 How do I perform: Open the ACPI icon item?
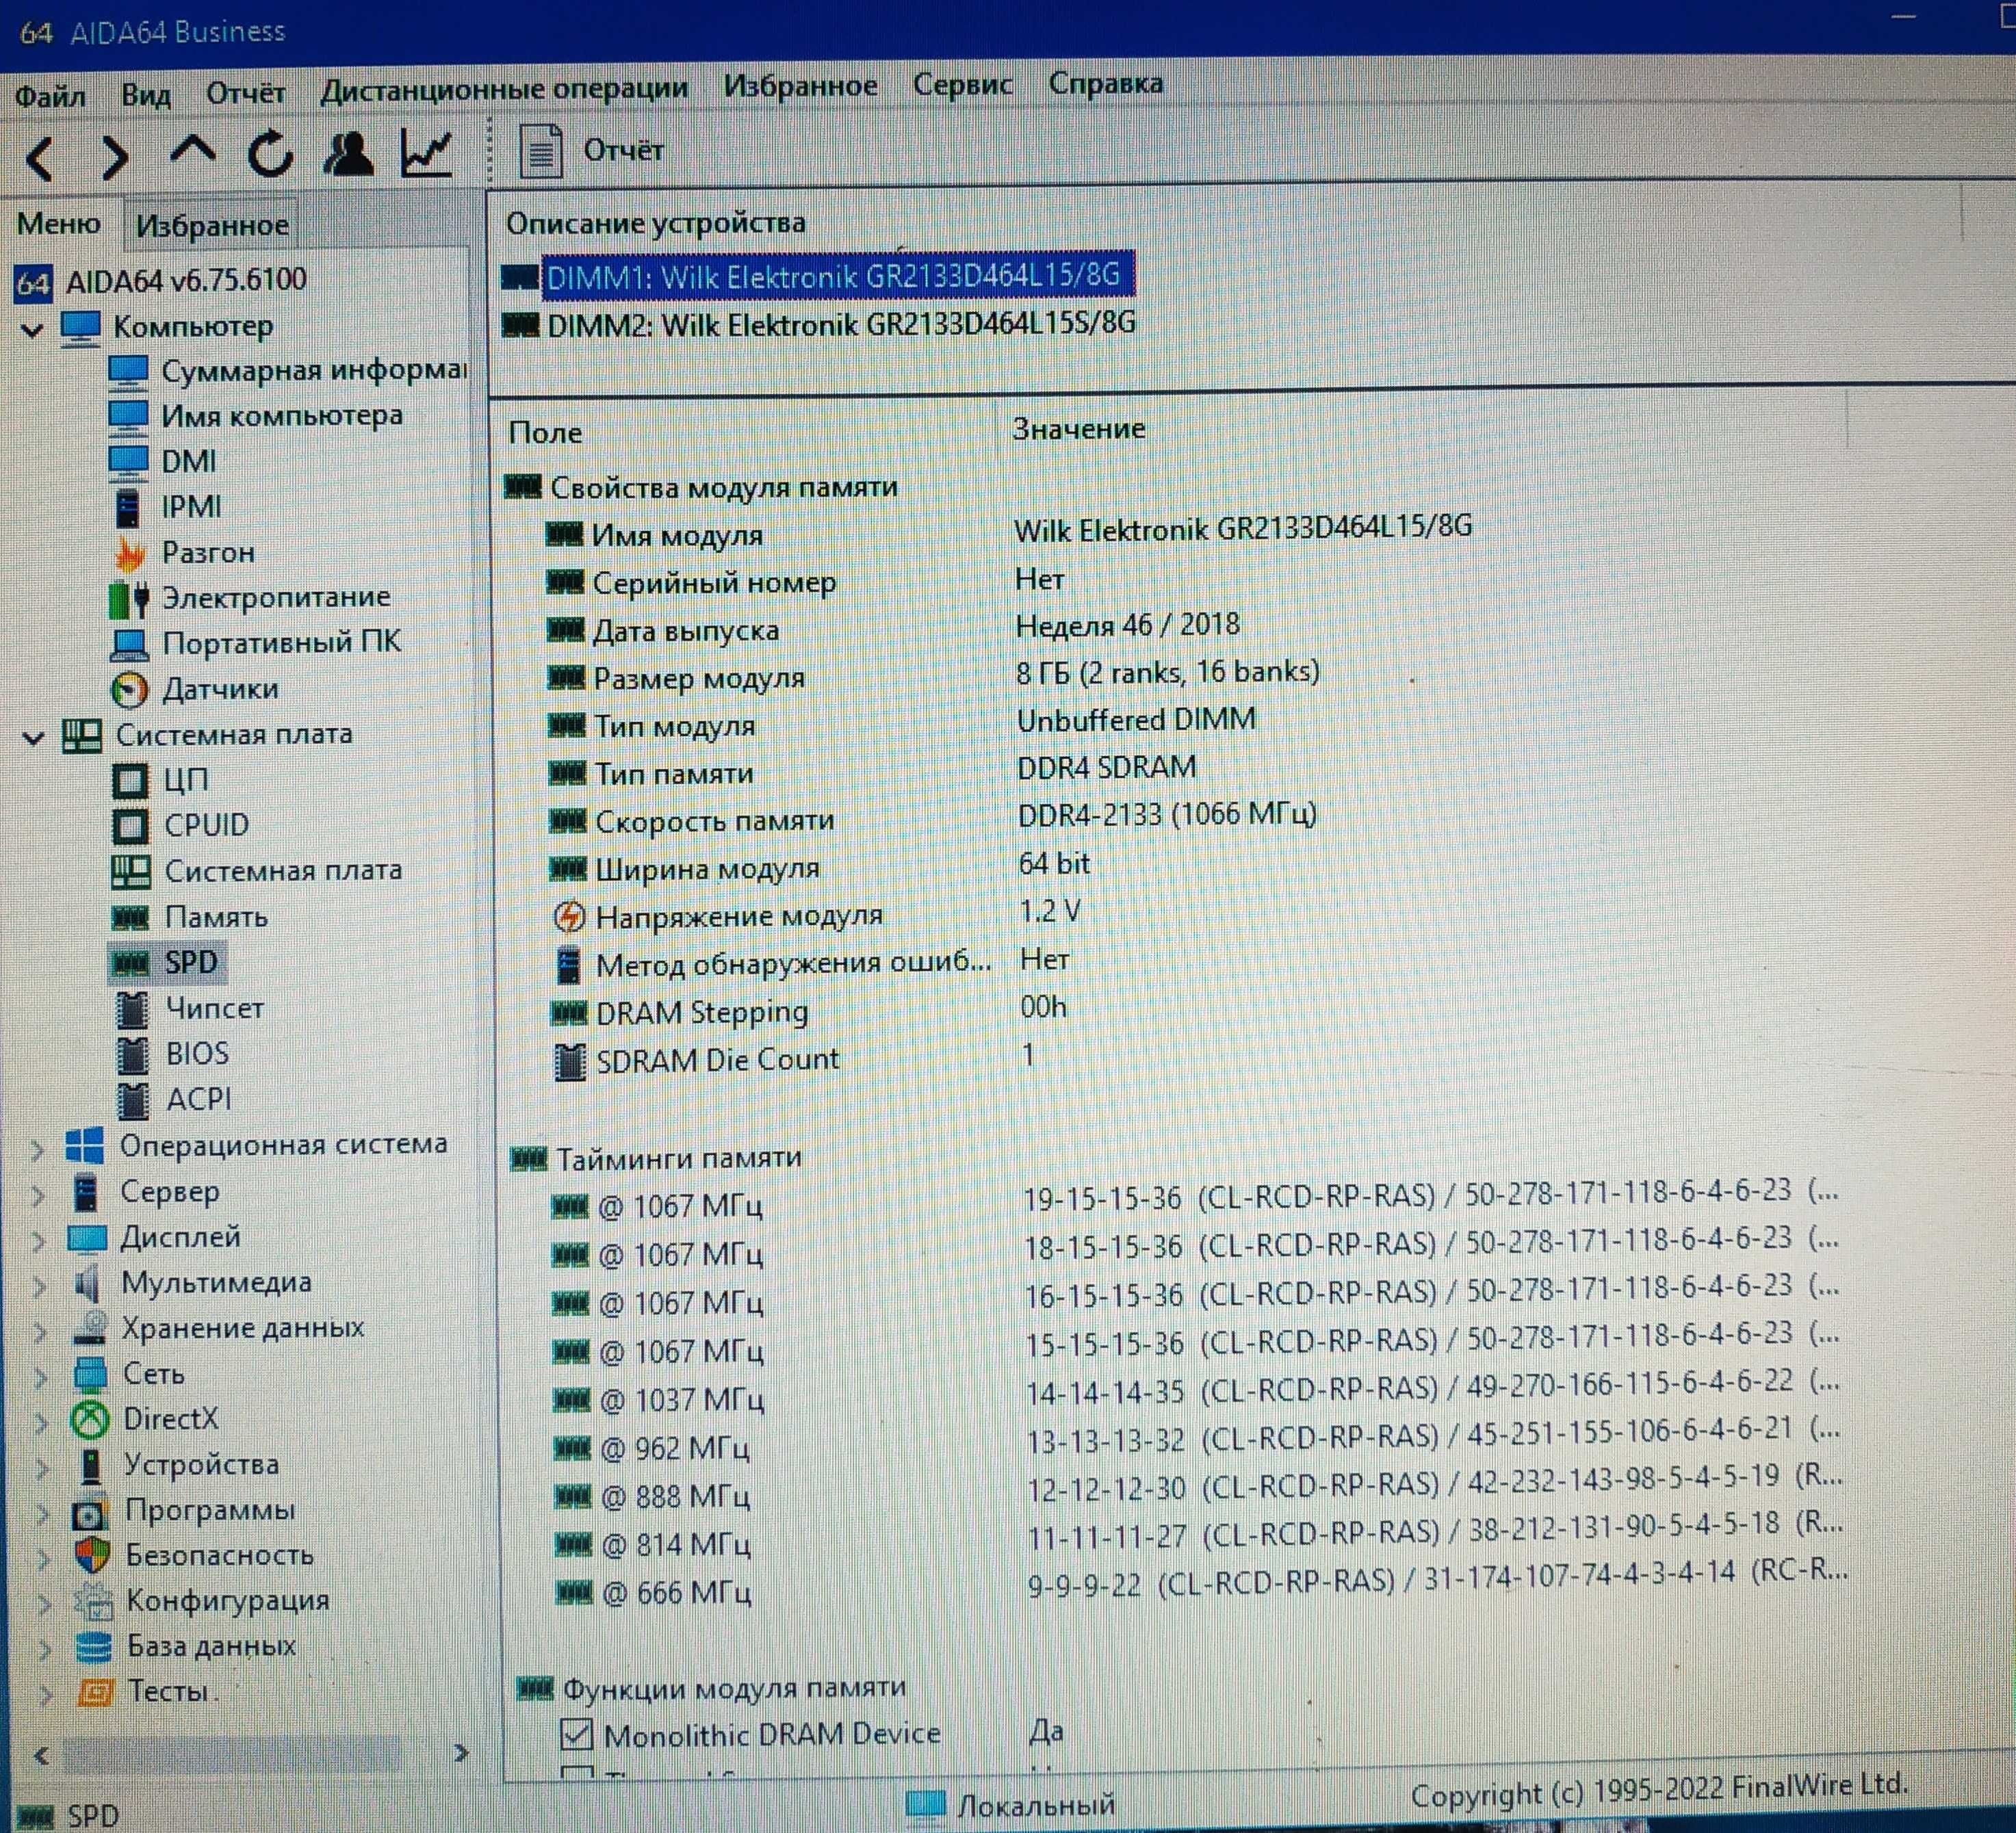tap(132, 1101)
